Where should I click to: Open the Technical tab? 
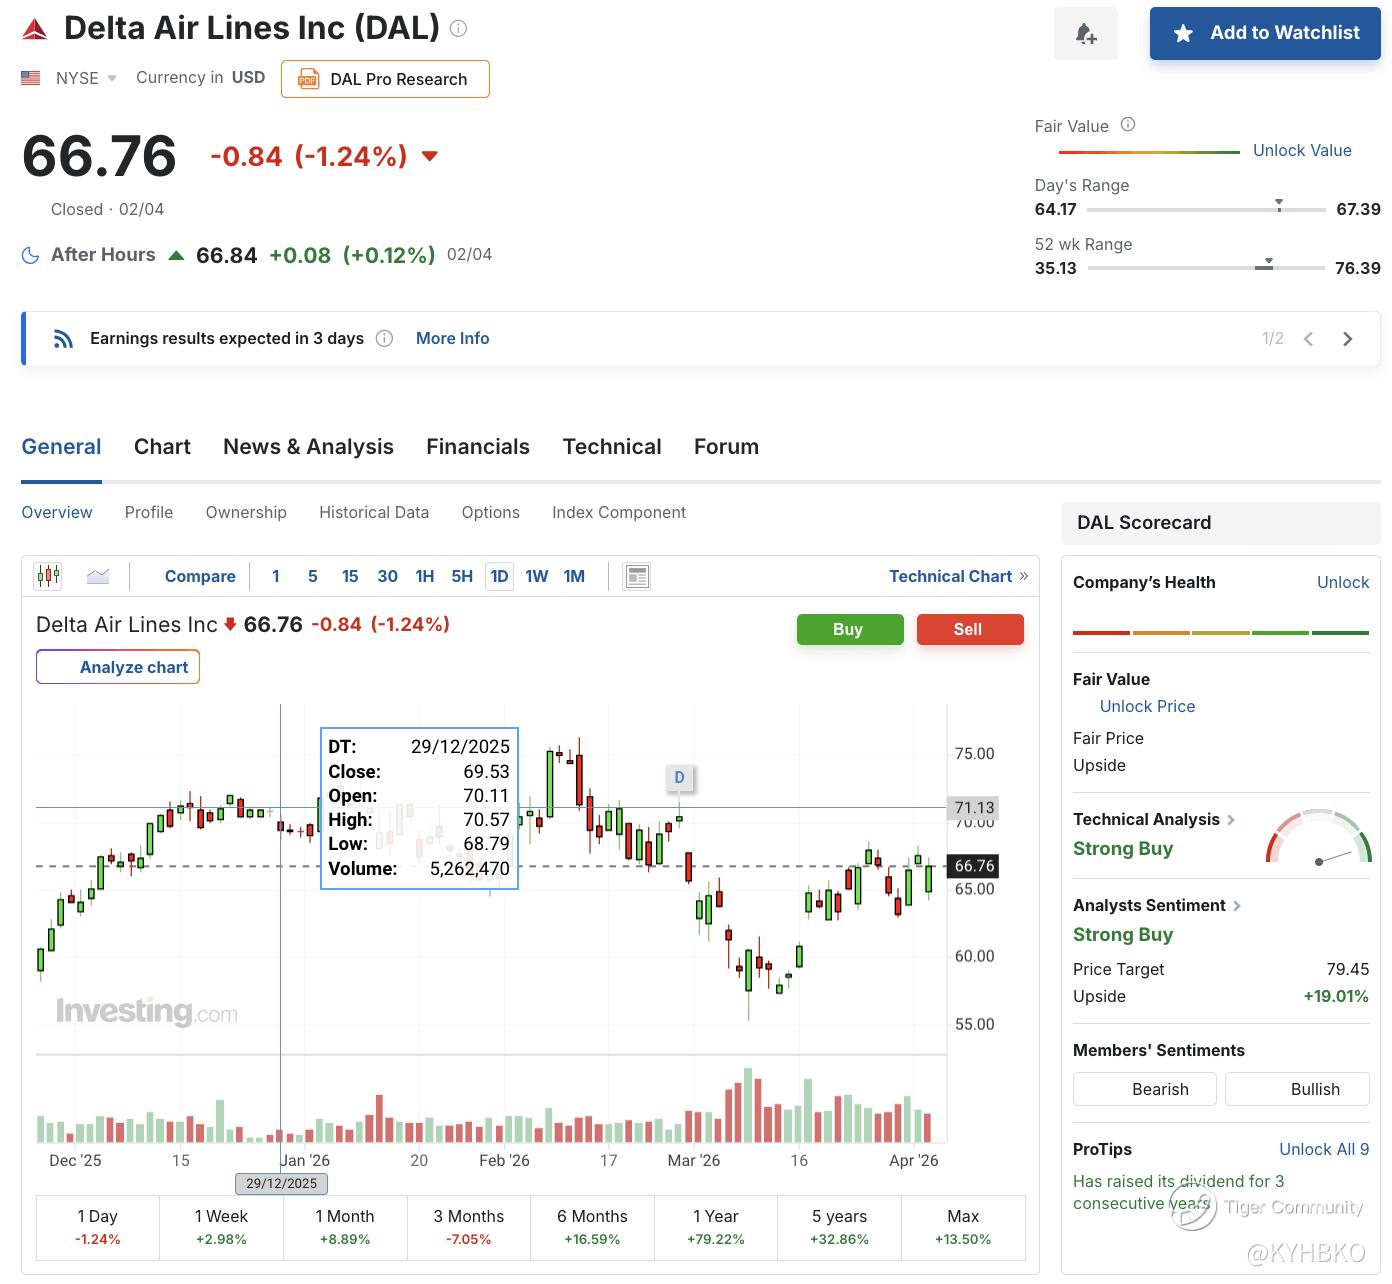pyautogui.click(x=612, y=447)
